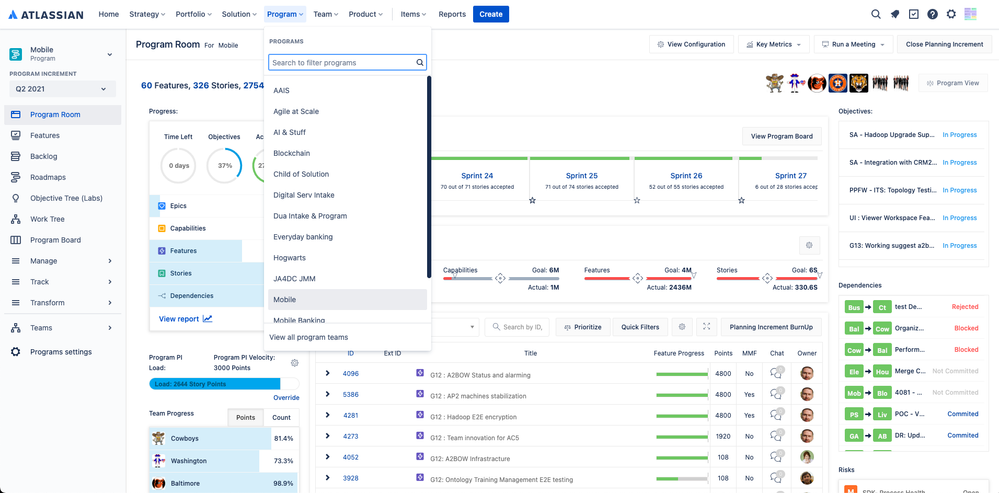Select Blockchain from the programs list
Screen dimensions: 999x493
[x=292, y=153]
